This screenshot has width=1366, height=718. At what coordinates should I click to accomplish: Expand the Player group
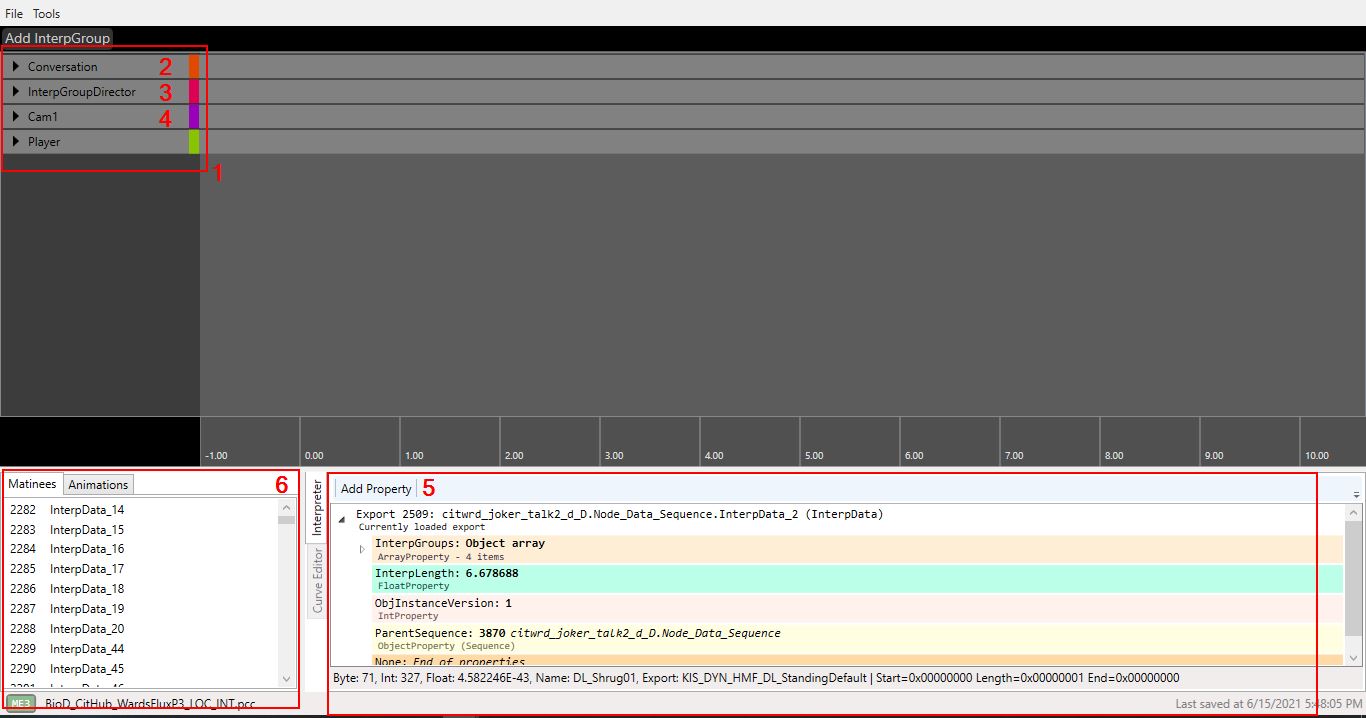coord(16,142)
